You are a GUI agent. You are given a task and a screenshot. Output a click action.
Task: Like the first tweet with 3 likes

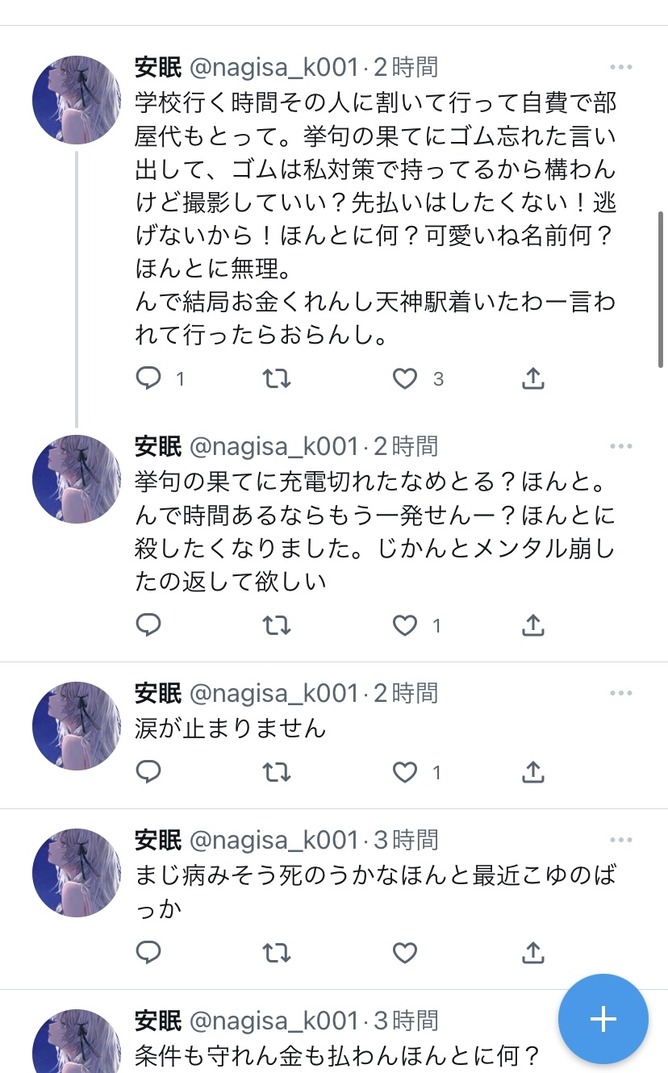404,379
